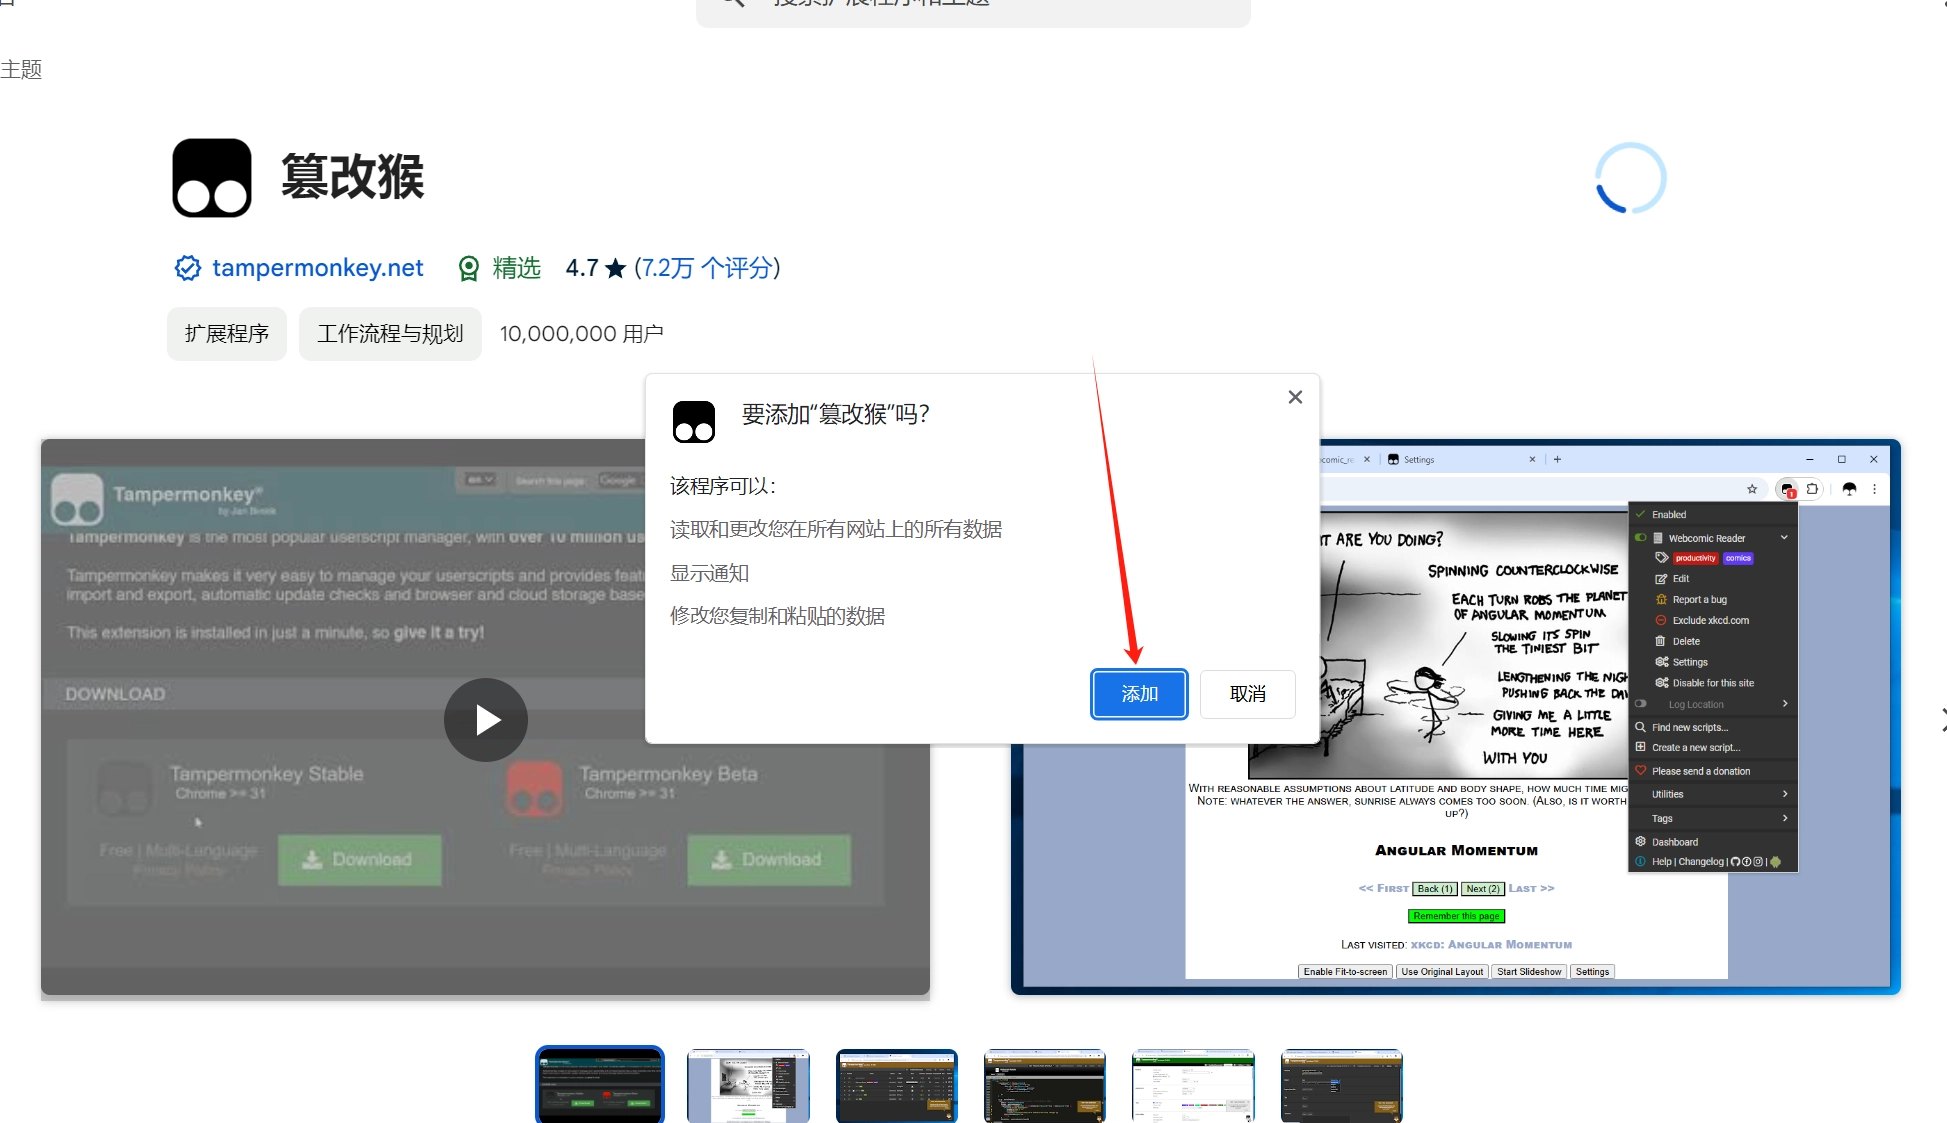The image size is (1947, 1123).
Task: Click the 精选 featured badge icon
Action: [x=469, y=268]
